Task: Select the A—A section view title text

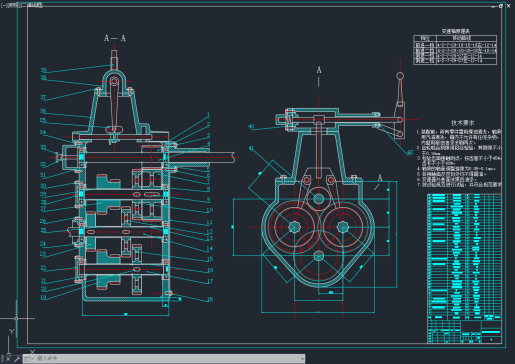Action: pos(115,38)
